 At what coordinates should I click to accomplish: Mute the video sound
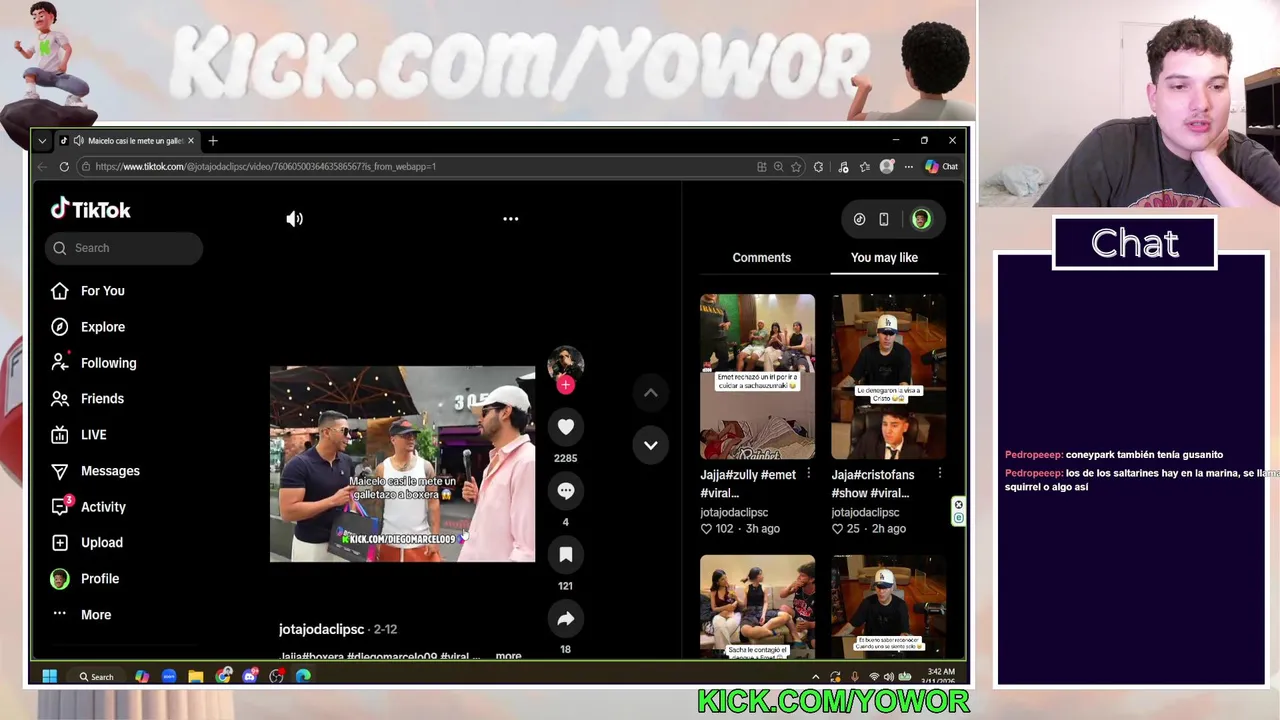[x=294, y=219]
